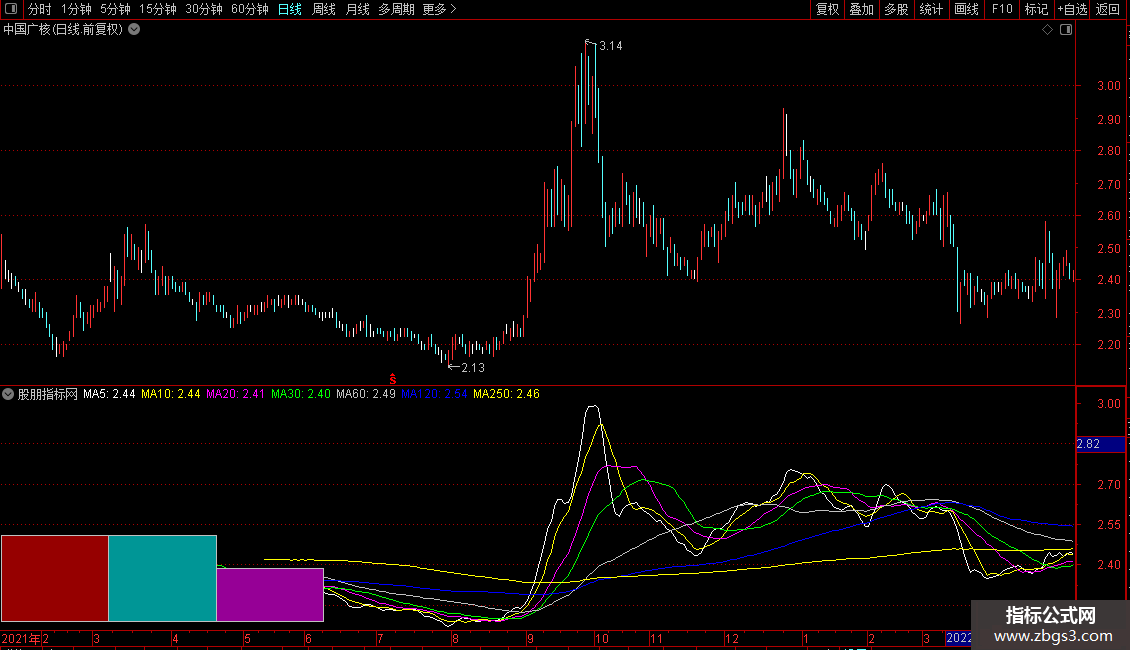Click the purple block in indicator panel
Viewport: 1130px width, 650px height.
pyautogui.click(x=270, y=595)
